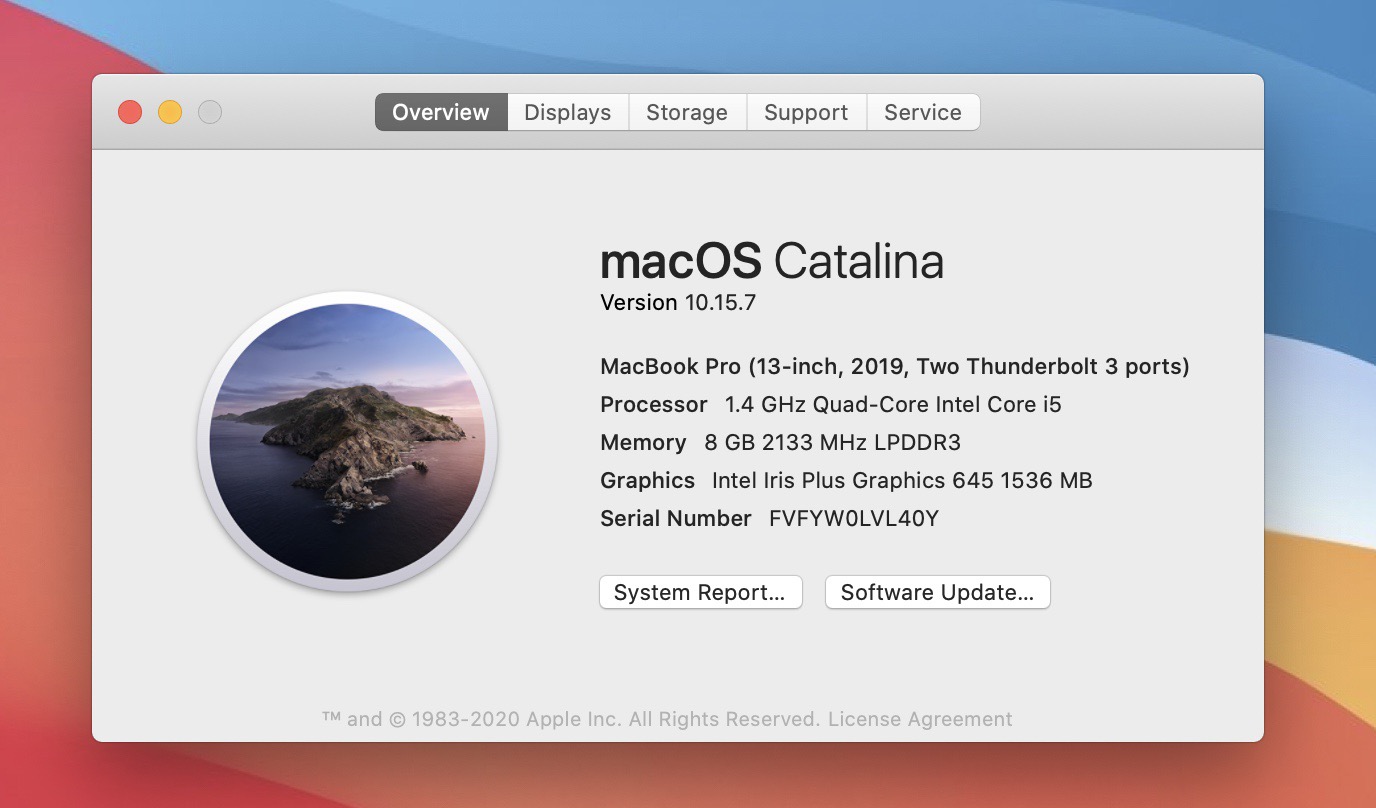
Task: Click the Catalina island circular image
Action: pos(347,441)
